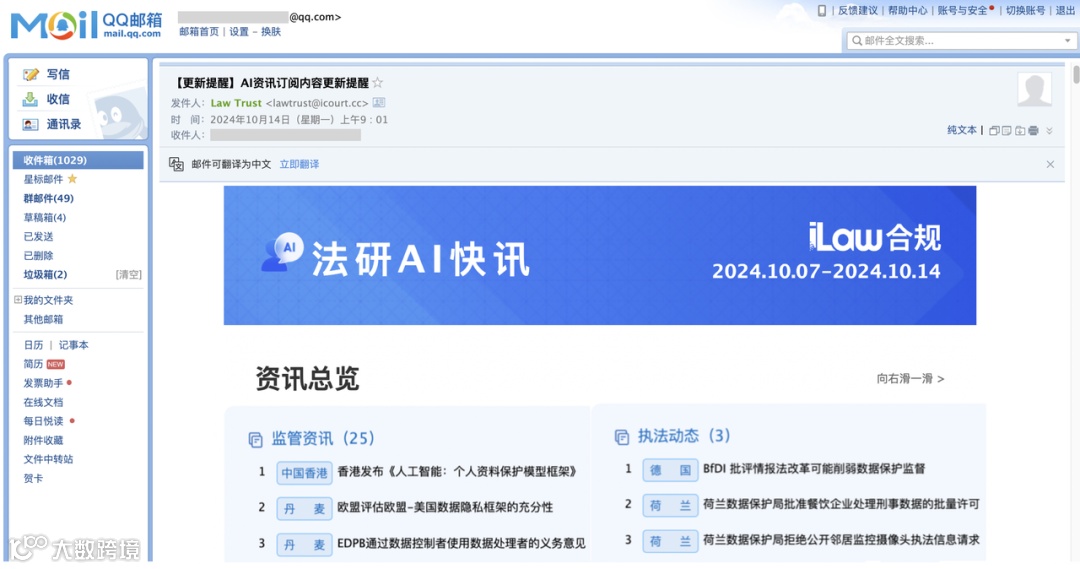Click the 法研AI快讯 banner AI avatar icon
The image size is (1080, 569).
pos(282,252)
